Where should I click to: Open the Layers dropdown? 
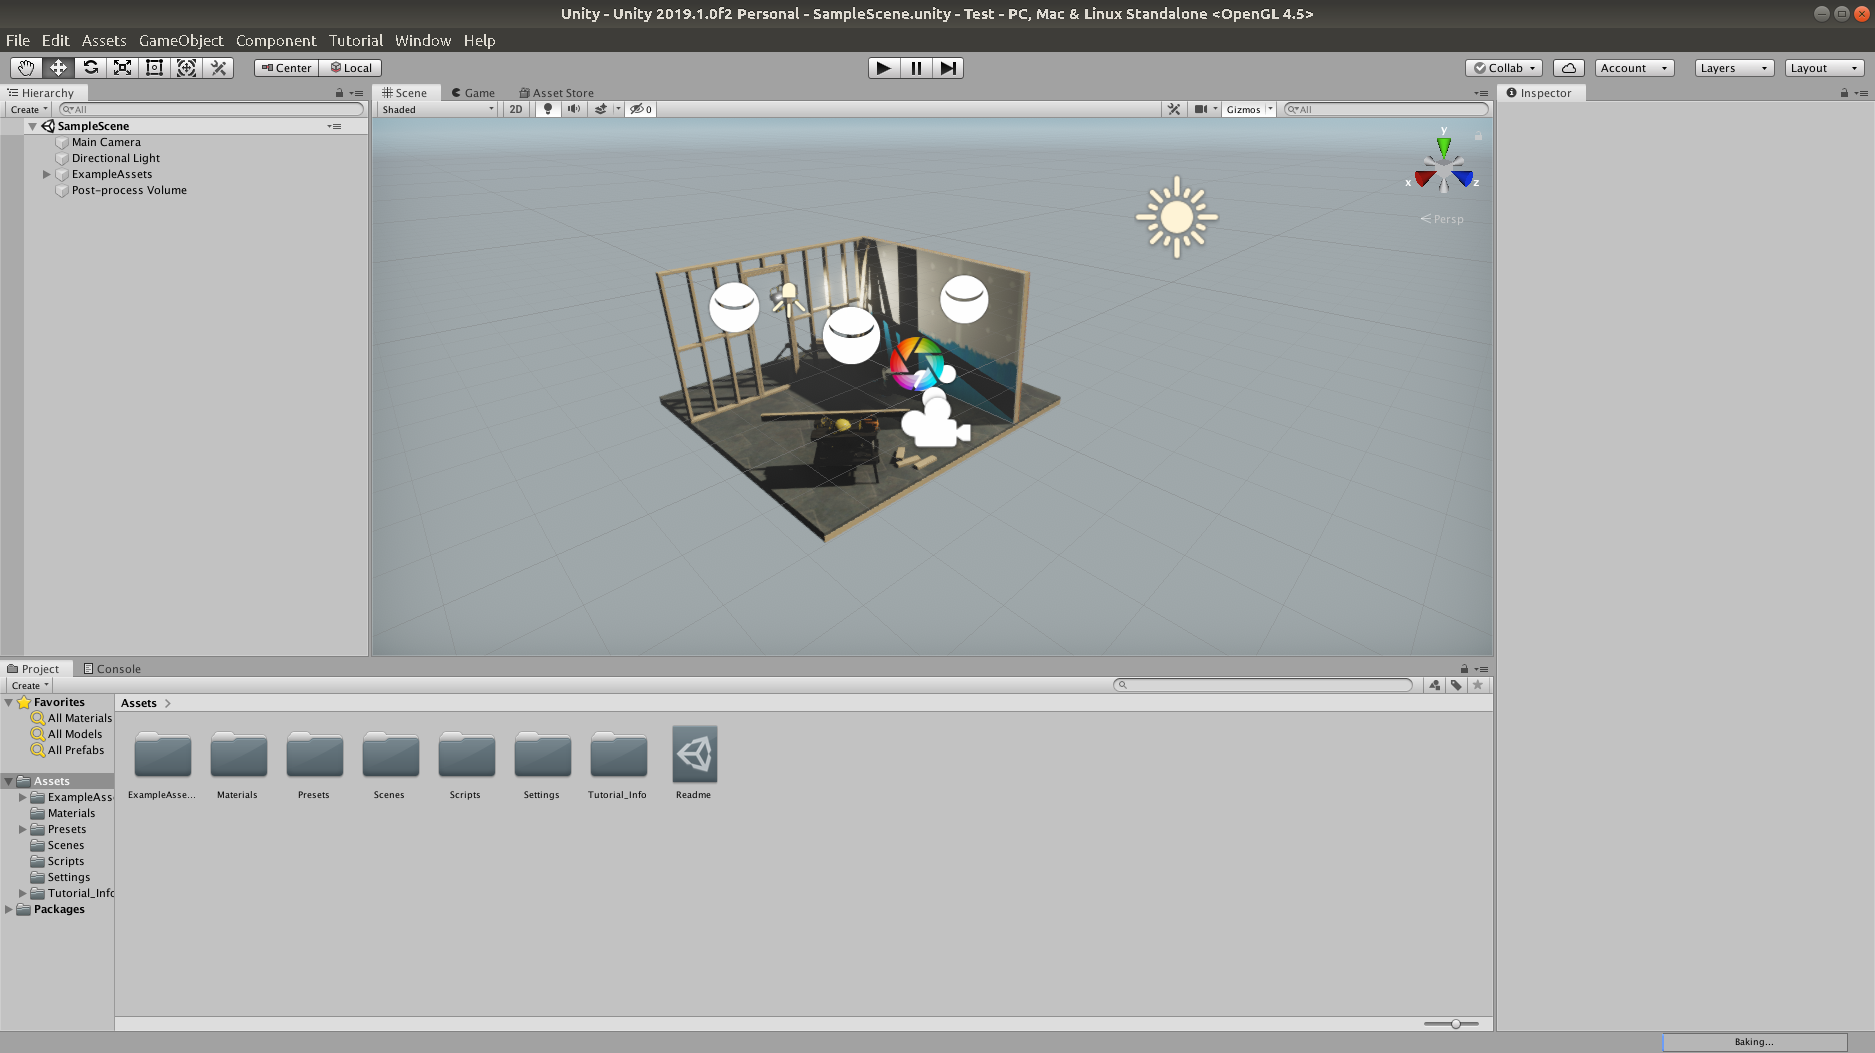(x=1734, y=68)
